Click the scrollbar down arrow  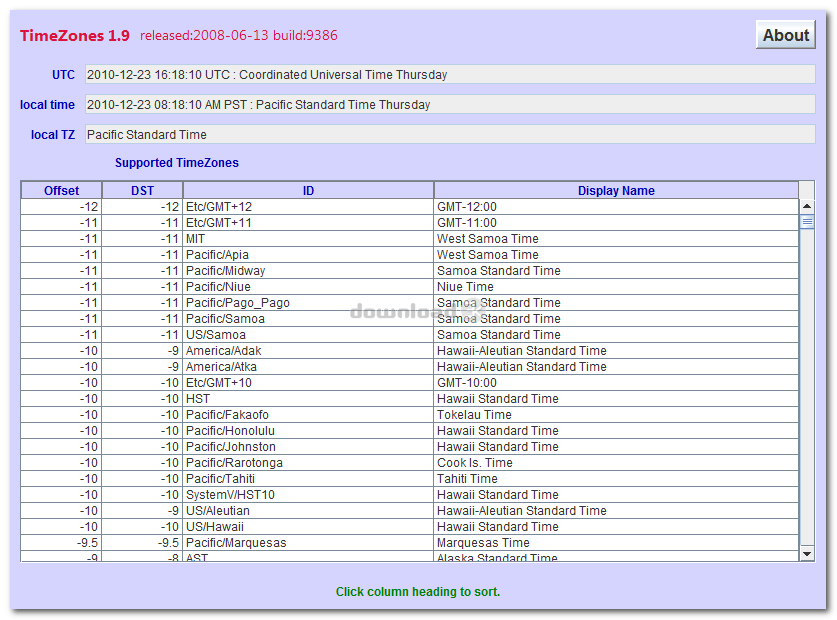(x=807, y=554)
